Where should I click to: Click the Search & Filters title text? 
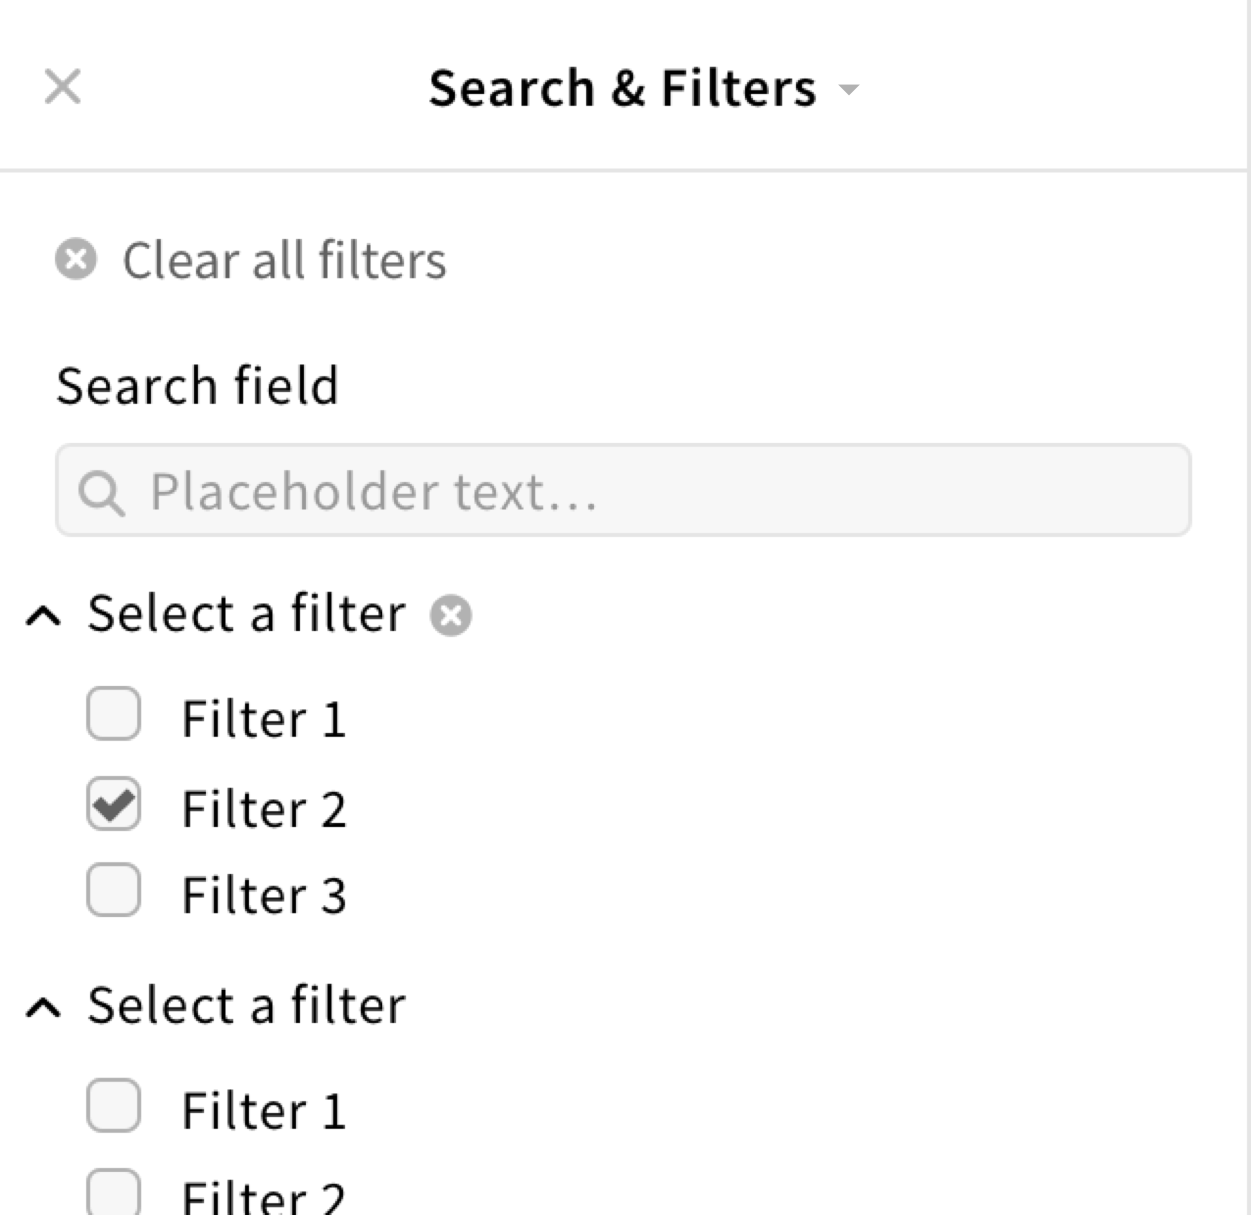tap(622, 88)
